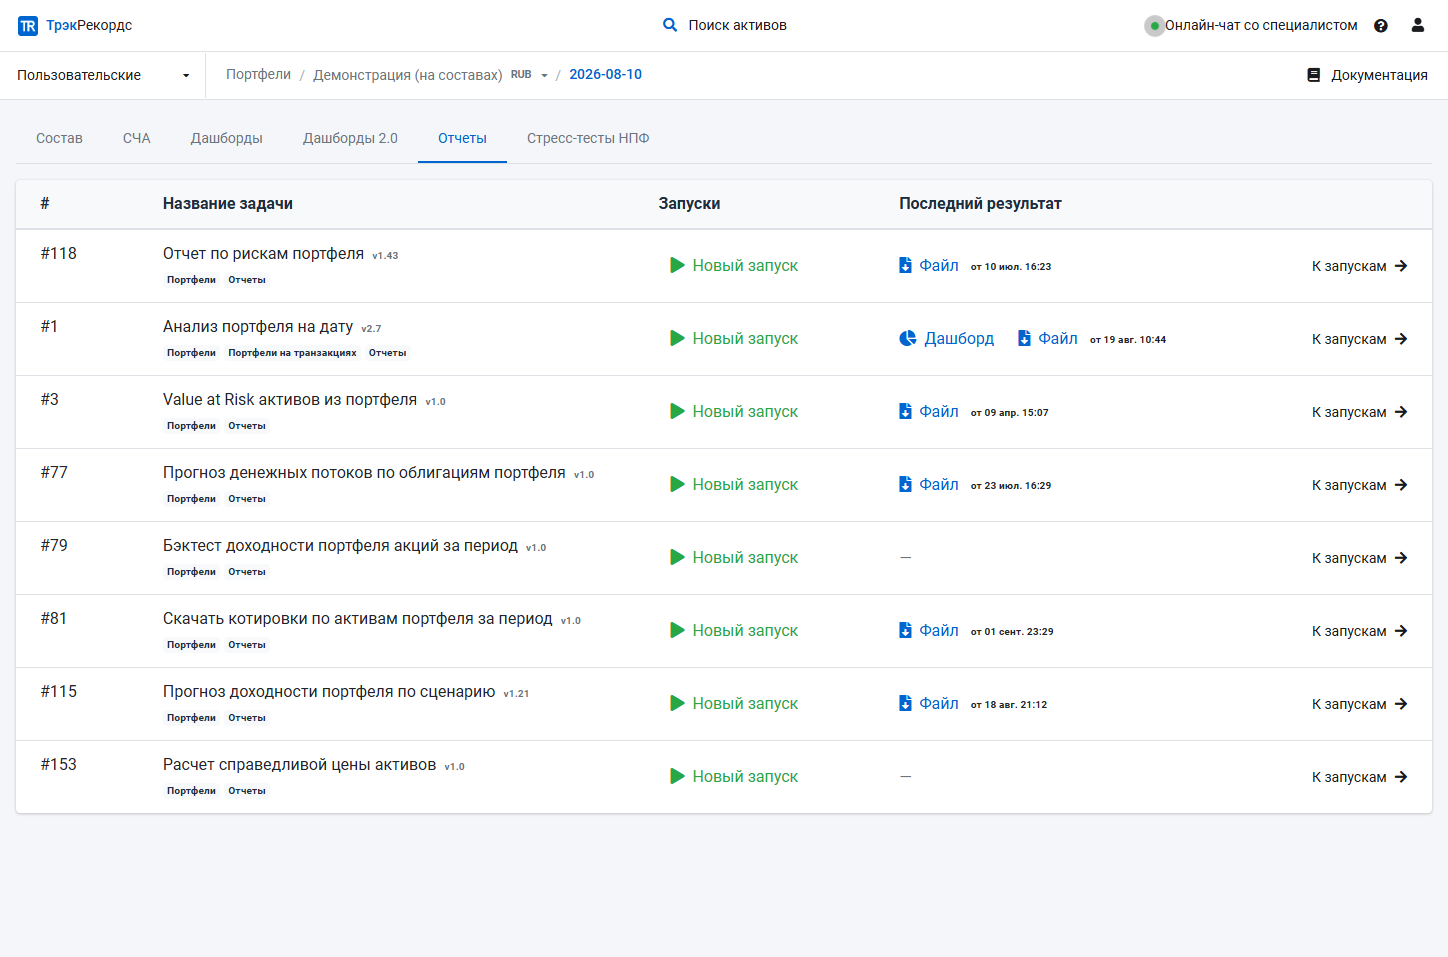
Task: Open Отчет по рискам портфеля title
Action: click(x=263, y=253)
